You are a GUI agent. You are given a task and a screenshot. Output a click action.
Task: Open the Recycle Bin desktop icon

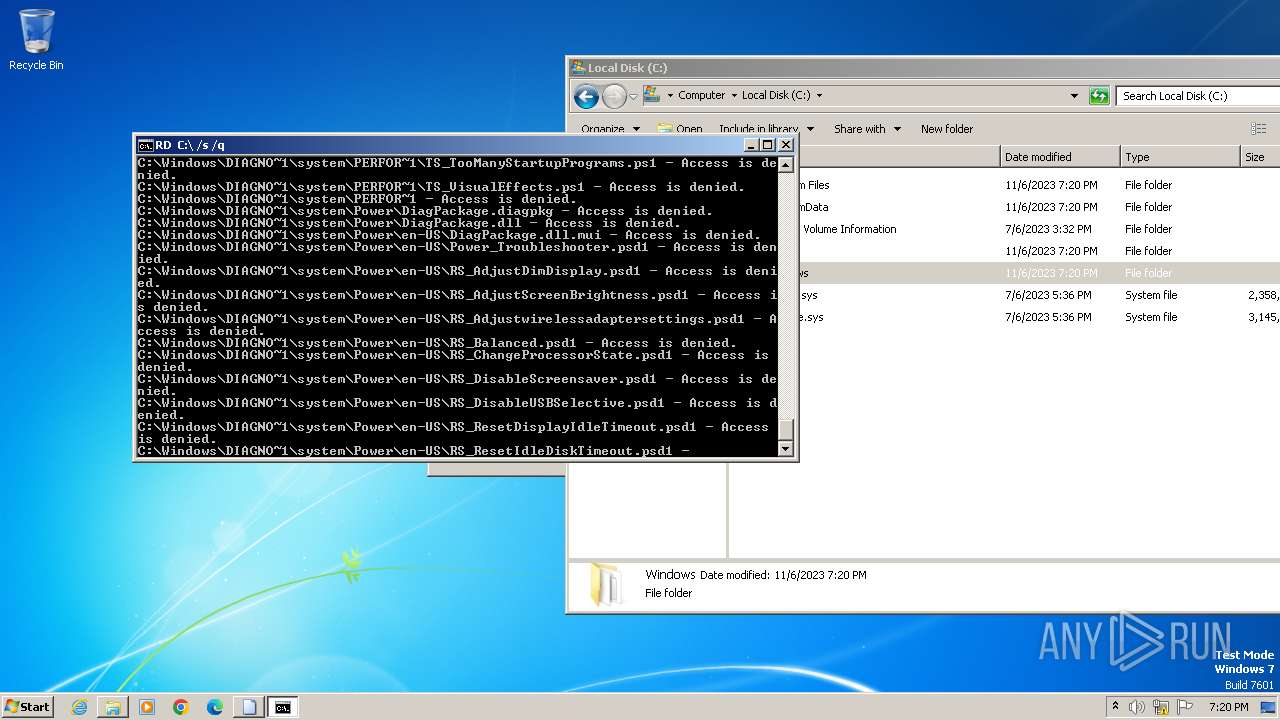click(36, 40)
